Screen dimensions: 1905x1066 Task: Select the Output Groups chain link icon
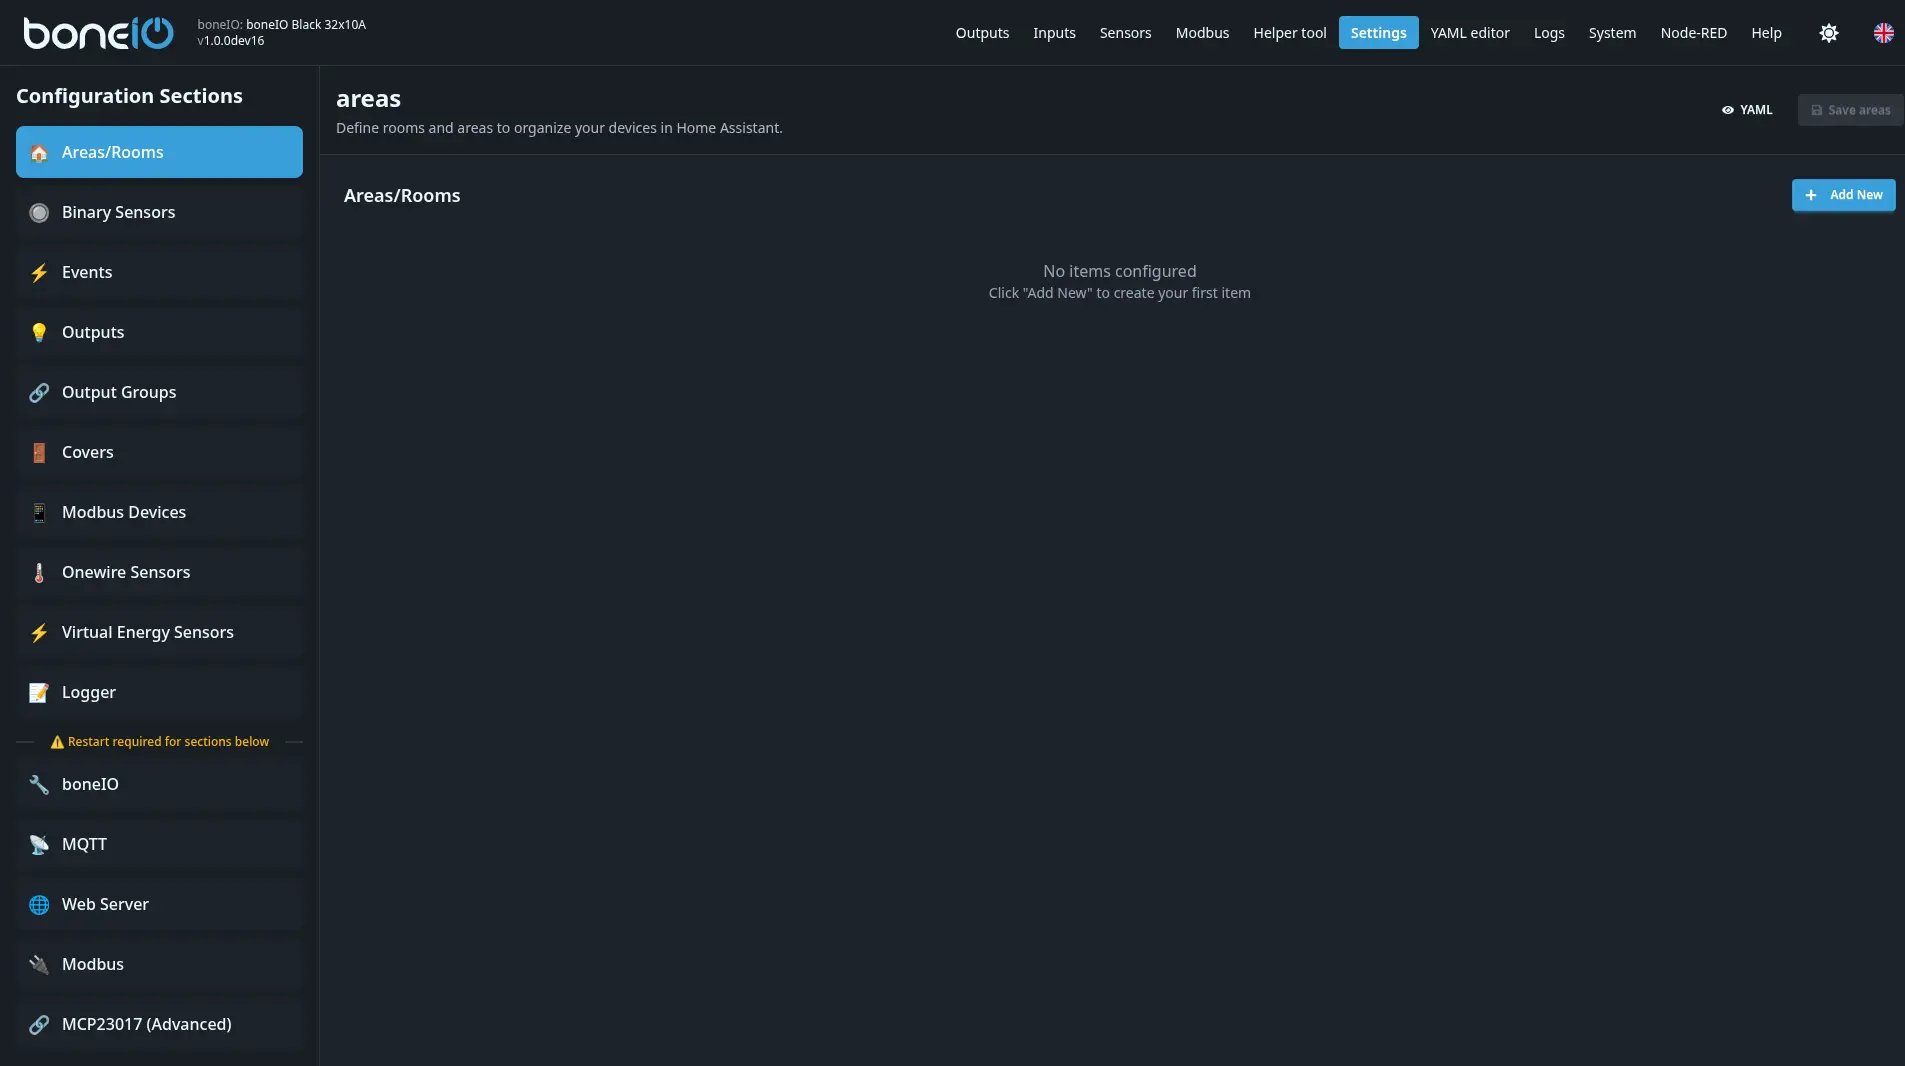pos(39,392)
